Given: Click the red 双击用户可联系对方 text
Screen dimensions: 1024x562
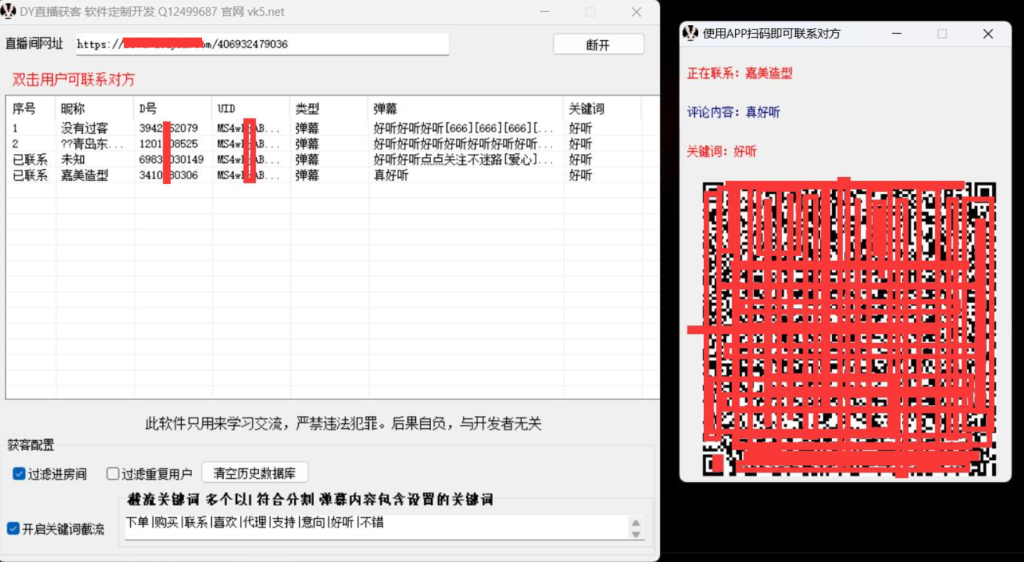Looking at the screenshot, I should [x=74, y=80].
